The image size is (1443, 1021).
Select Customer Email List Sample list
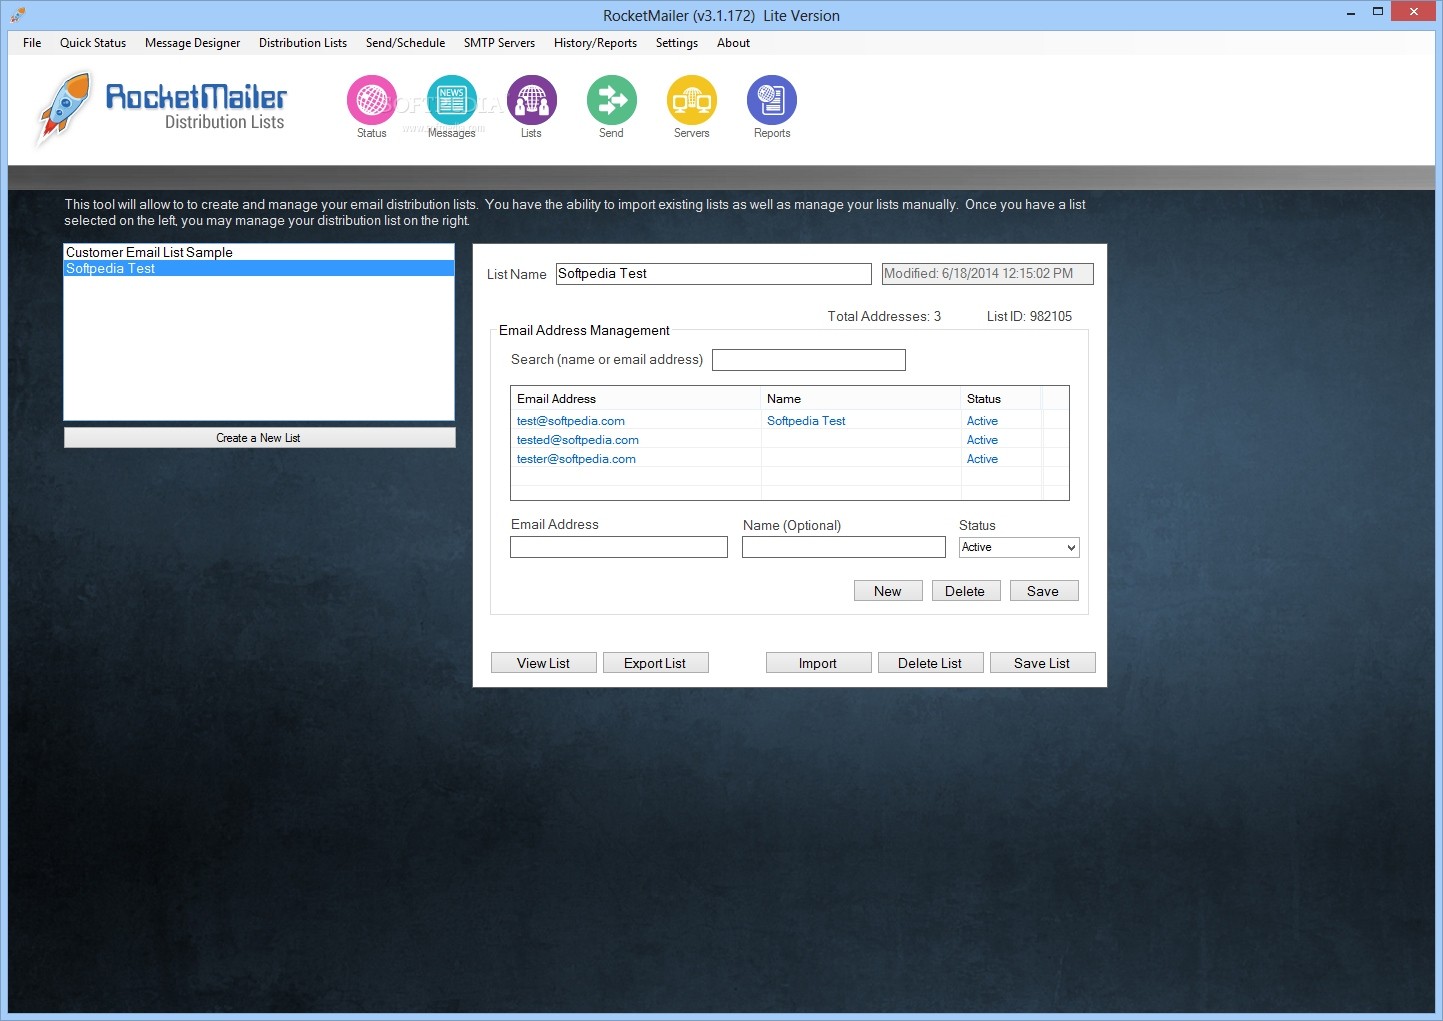(258, 252)
